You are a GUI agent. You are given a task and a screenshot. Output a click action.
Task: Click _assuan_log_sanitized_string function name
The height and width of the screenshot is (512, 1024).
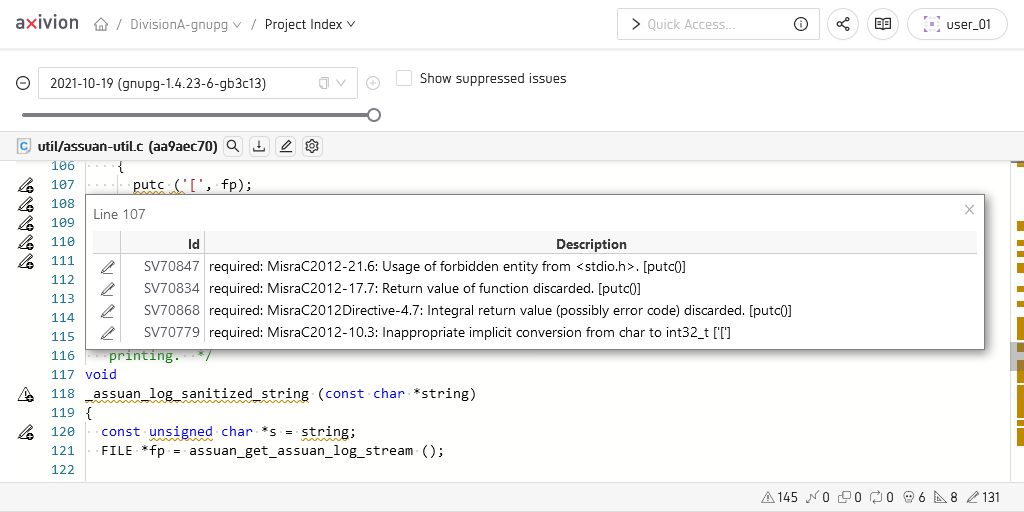coord(197,394)
